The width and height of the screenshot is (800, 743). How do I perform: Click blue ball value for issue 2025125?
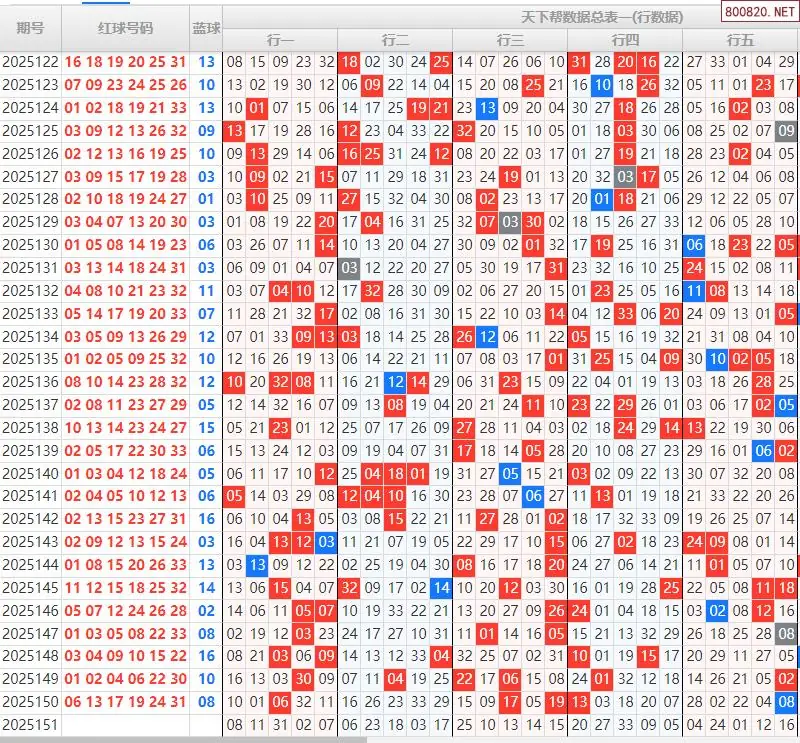pos(206,130)
